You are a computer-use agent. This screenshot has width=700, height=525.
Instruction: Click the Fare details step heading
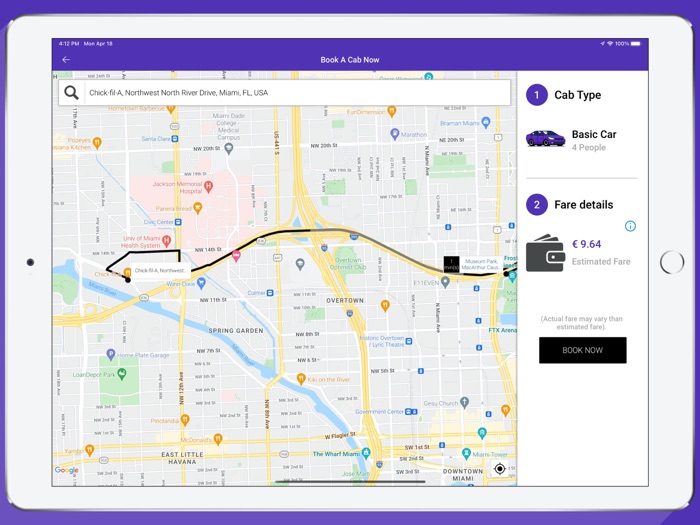point(583,205)
